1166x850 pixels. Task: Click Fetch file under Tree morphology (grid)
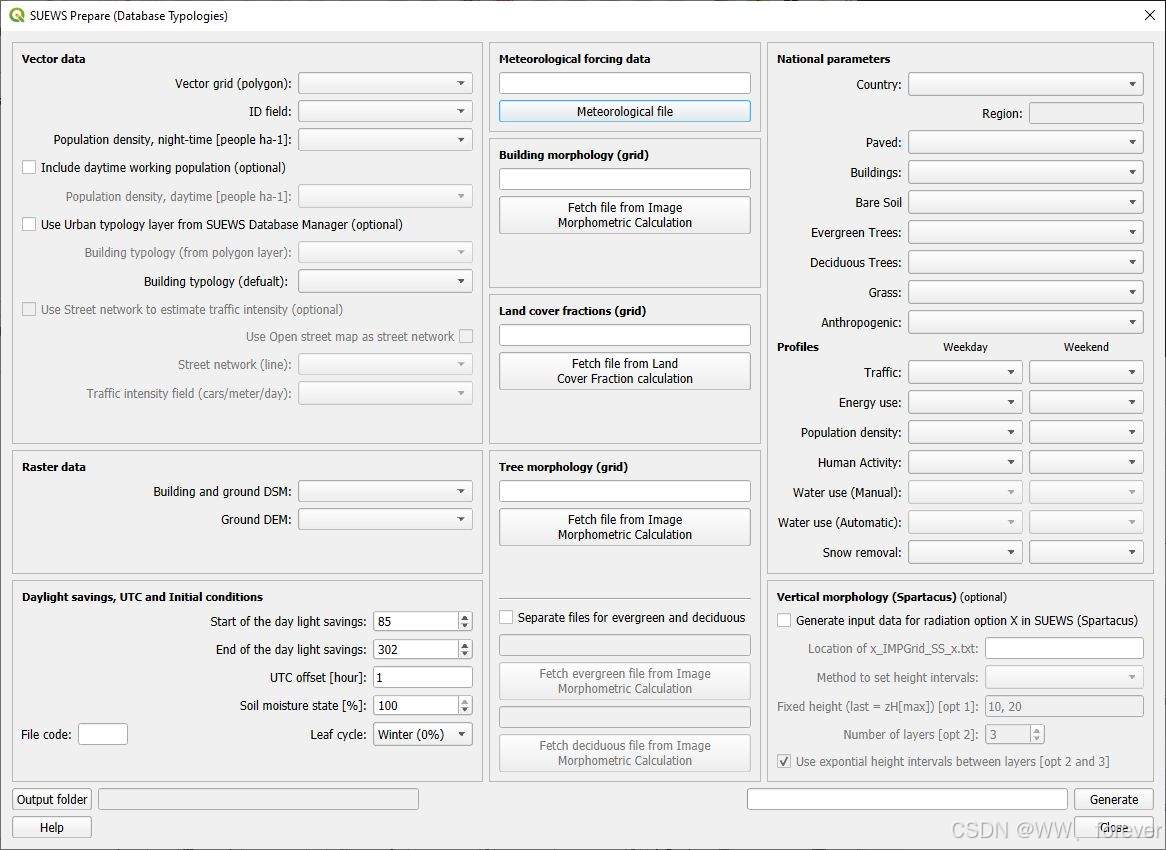click(625, 527)
